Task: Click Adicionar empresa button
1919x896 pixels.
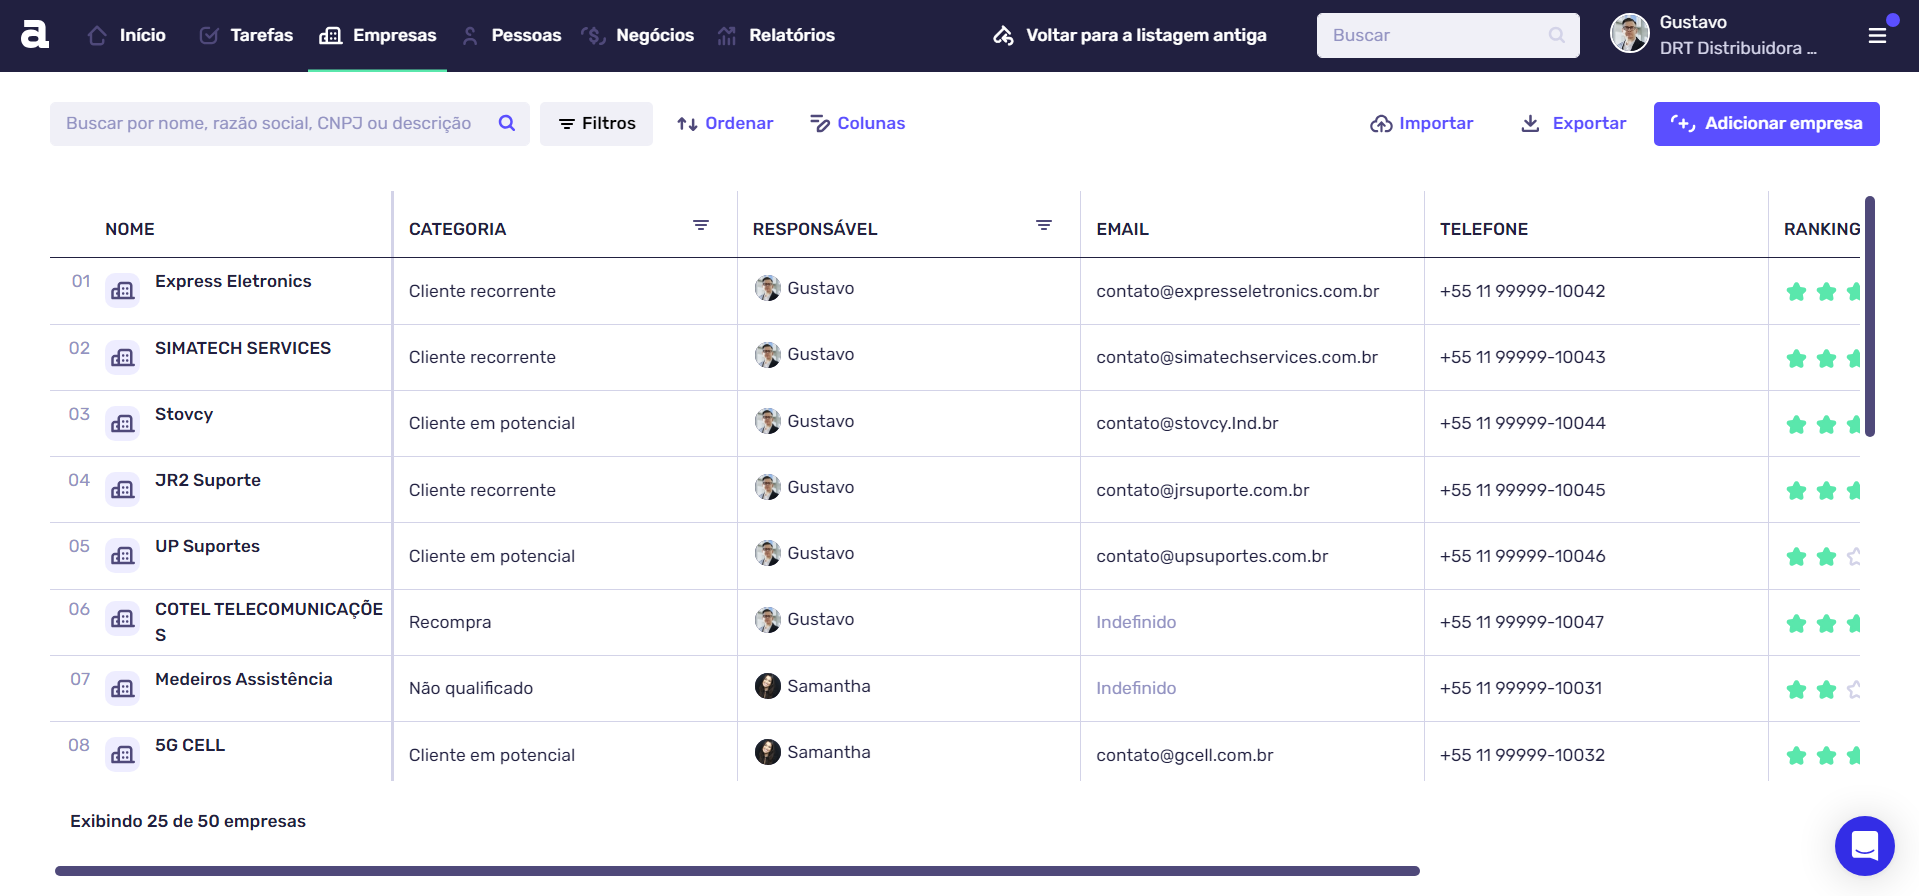Action: click(x=1766, y=124)
